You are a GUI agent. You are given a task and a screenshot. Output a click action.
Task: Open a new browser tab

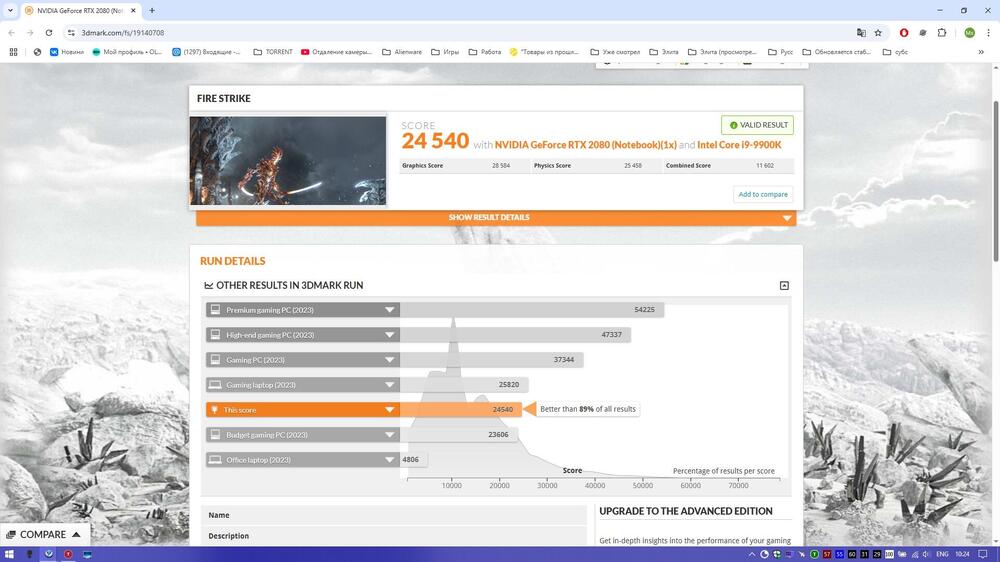[x=152, y=10]
